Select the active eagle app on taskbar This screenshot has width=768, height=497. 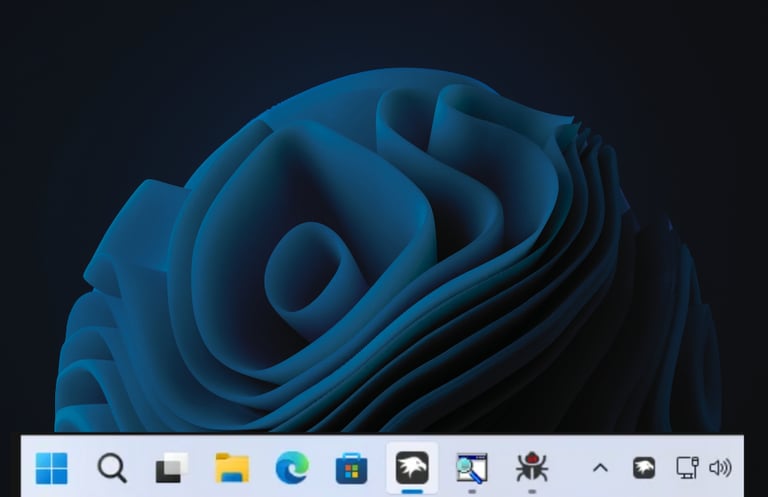[412, 468]
